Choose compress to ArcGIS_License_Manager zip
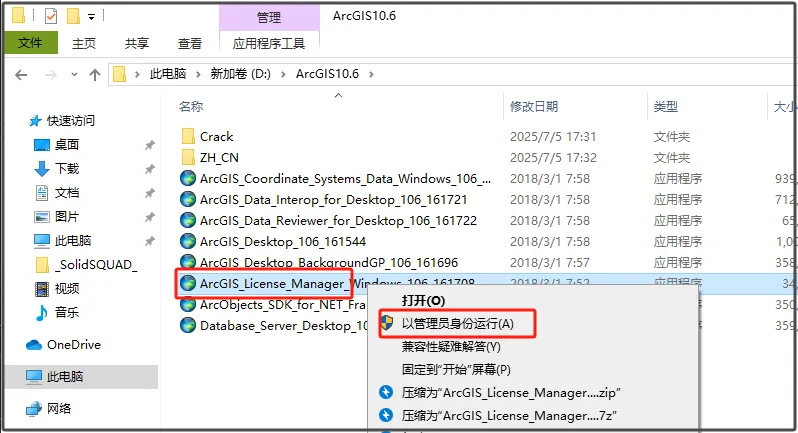This screenshot has height=433, width=798. [511, 392]
